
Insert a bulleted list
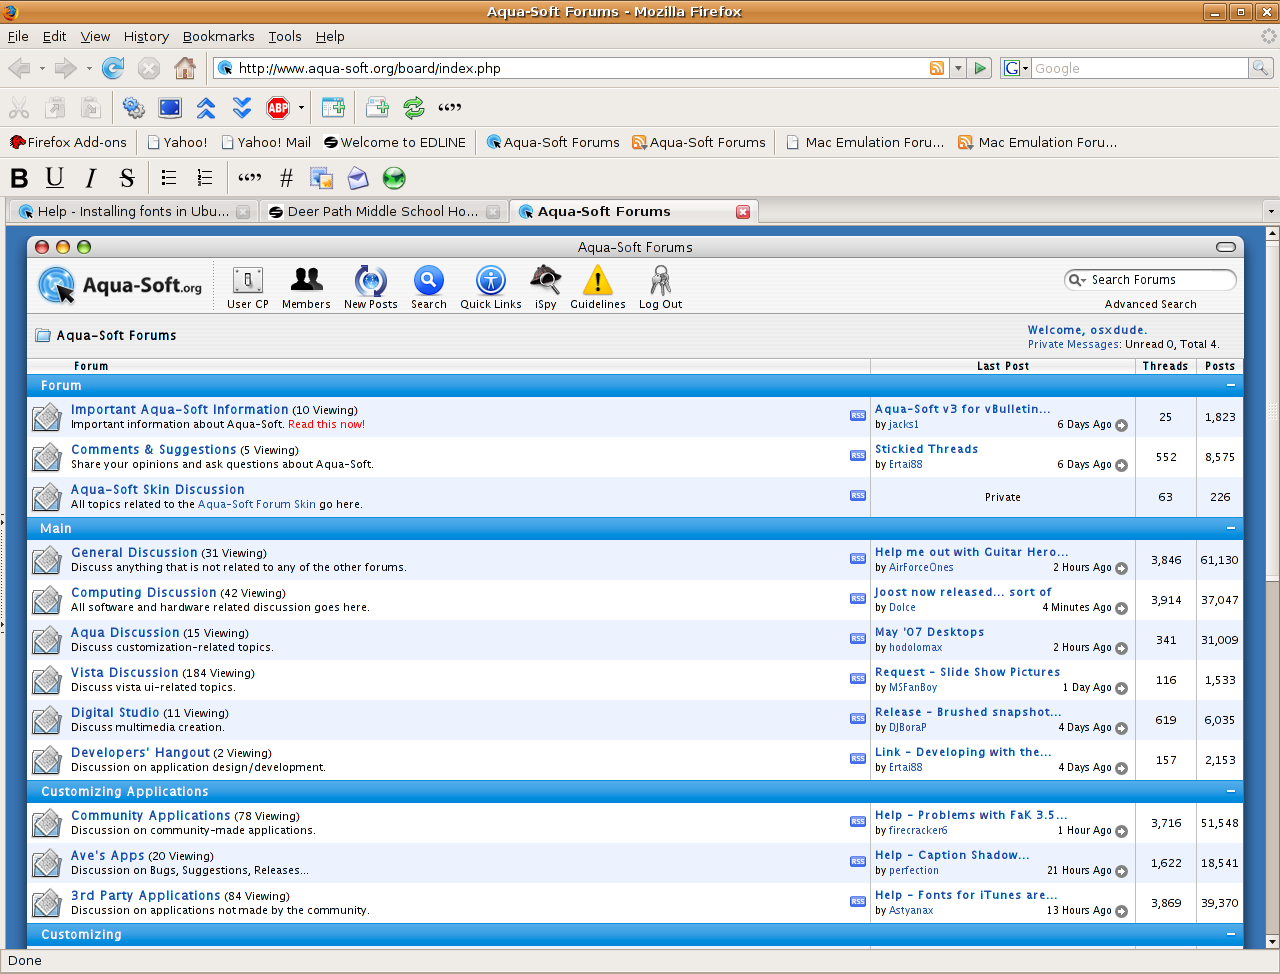click(169, 178)
